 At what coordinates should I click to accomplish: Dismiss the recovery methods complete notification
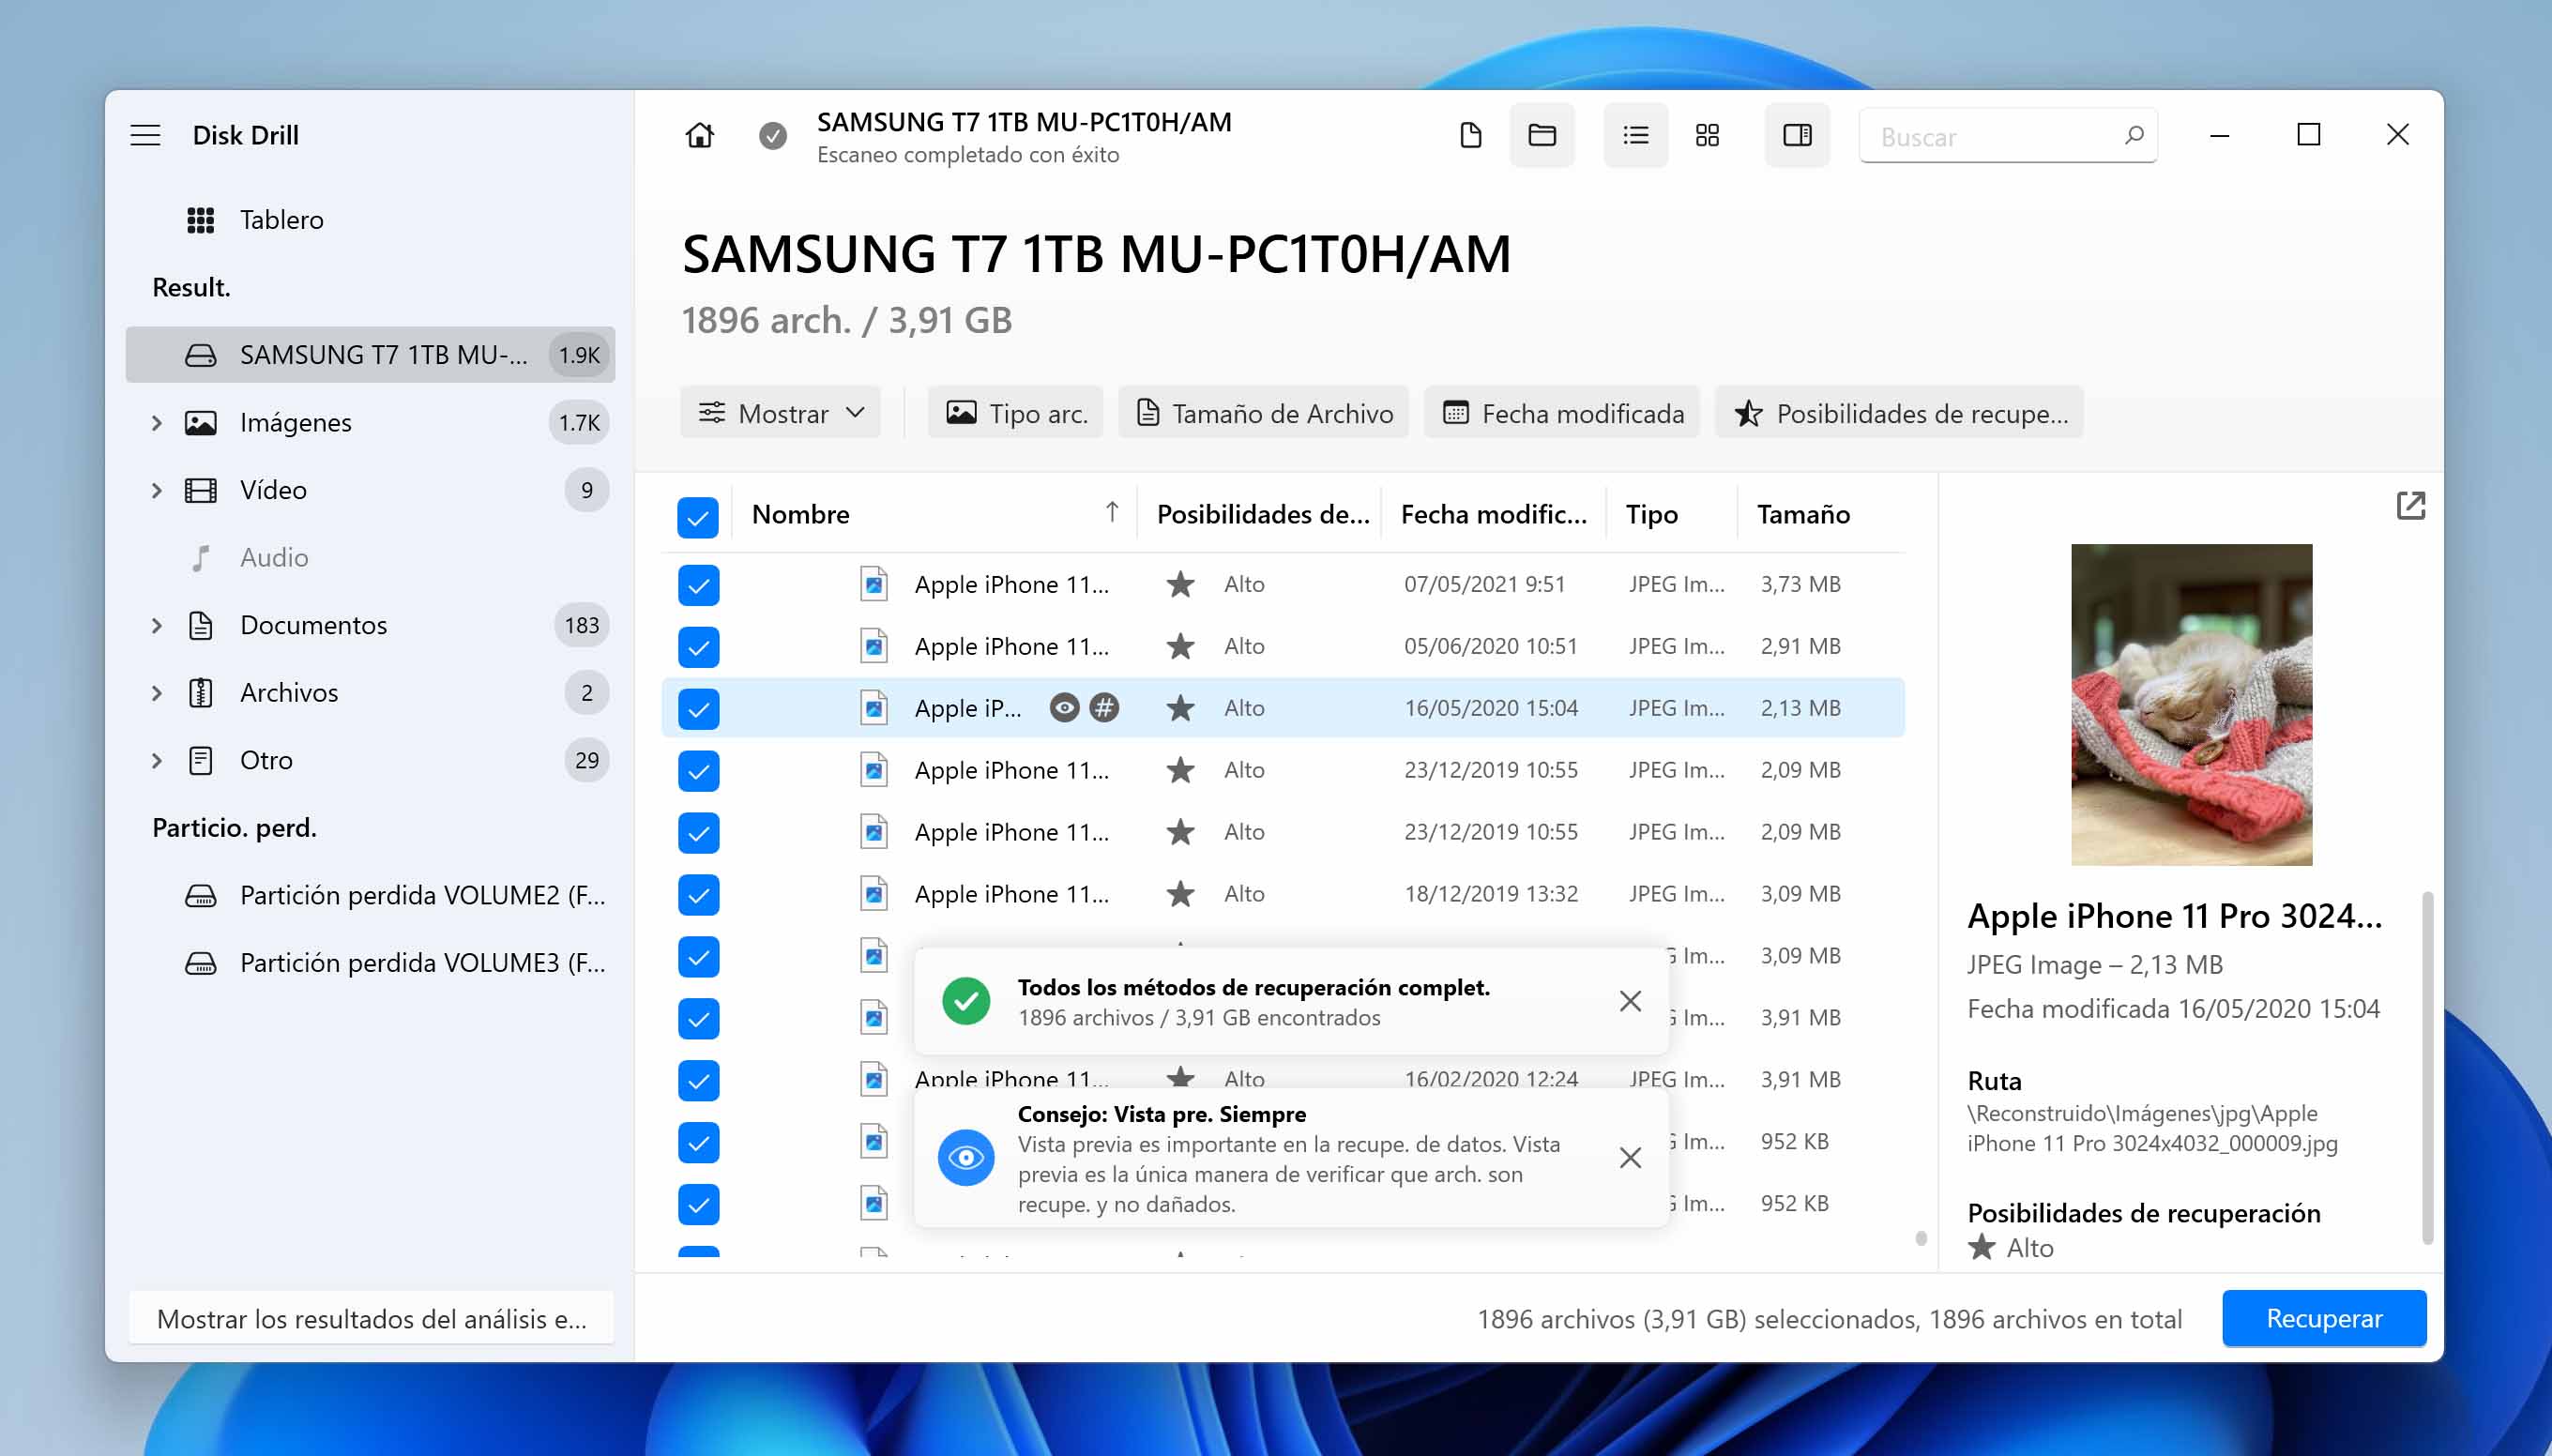pyautogui.click(x=1630, y=1001)
